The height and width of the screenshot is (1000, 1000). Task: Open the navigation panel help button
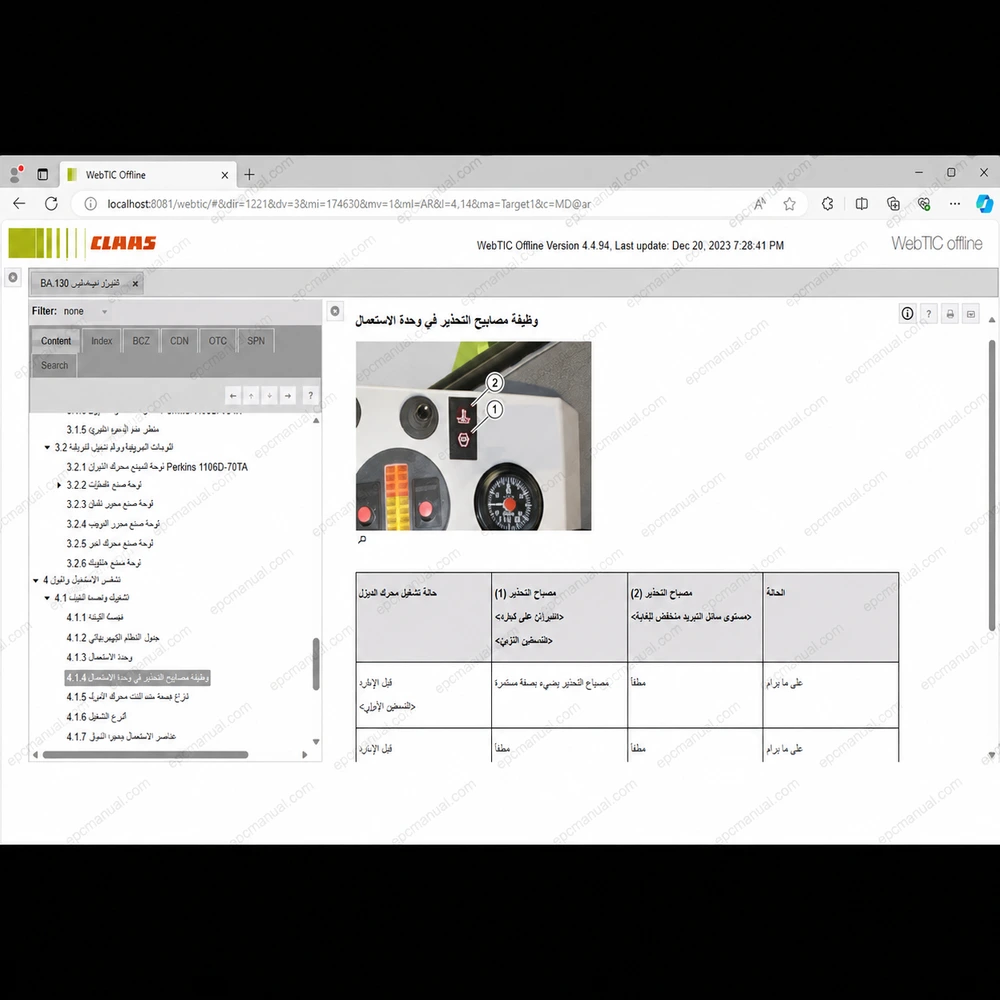311,395
